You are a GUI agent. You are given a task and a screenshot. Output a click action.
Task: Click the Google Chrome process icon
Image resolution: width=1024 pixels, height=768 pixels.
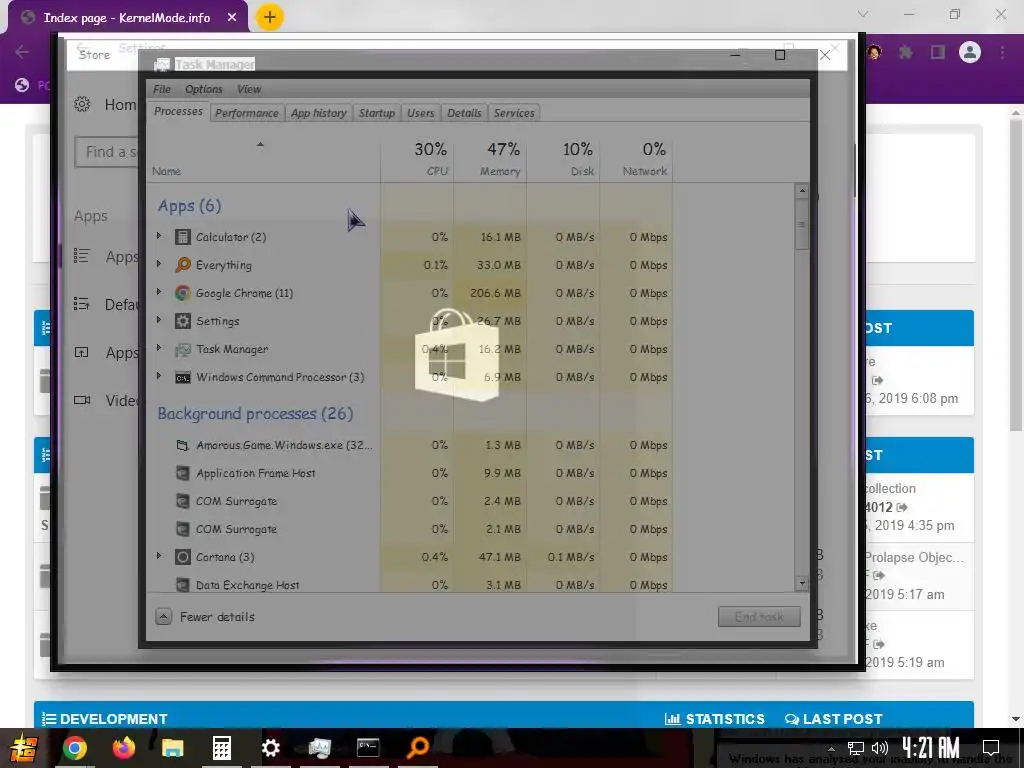(183, 293)
